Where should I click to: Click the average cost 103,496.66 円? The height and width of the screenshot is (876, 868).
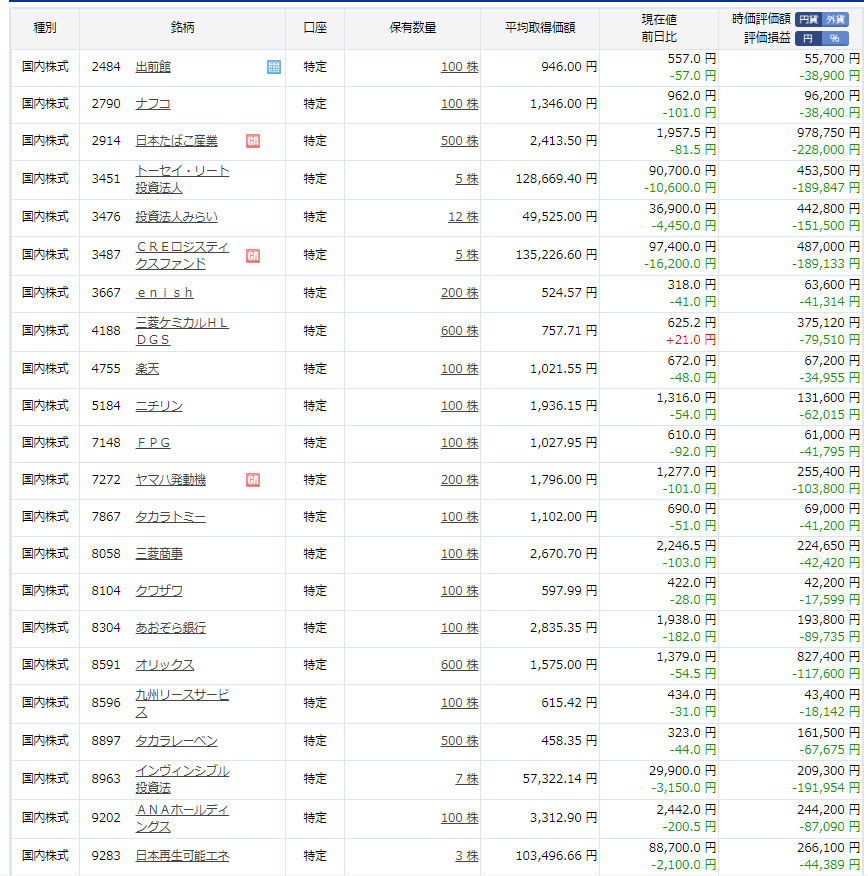click(x=556, y=856)
